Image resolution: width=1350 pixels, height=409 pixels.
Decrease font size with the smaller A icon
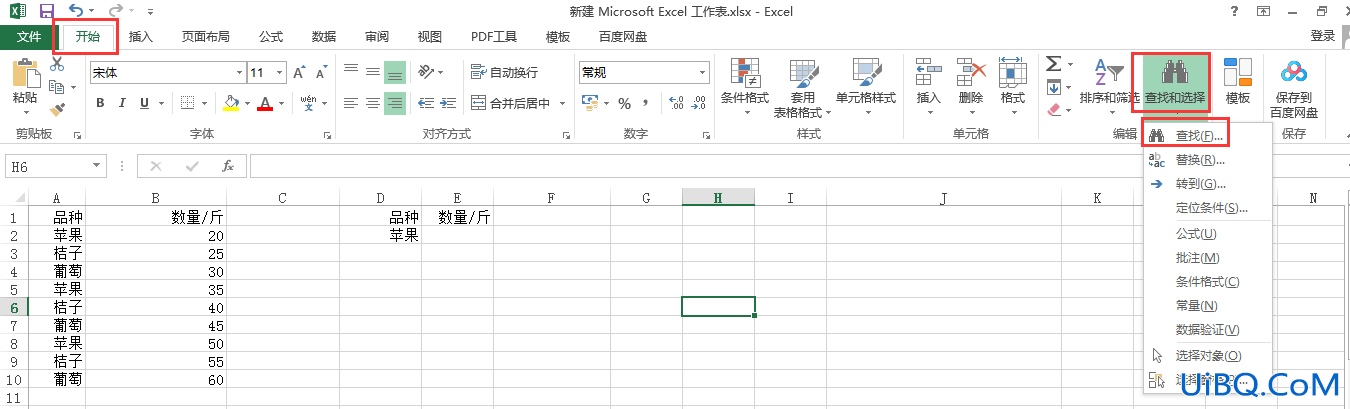pyautogui.click(x=321, y=73)
